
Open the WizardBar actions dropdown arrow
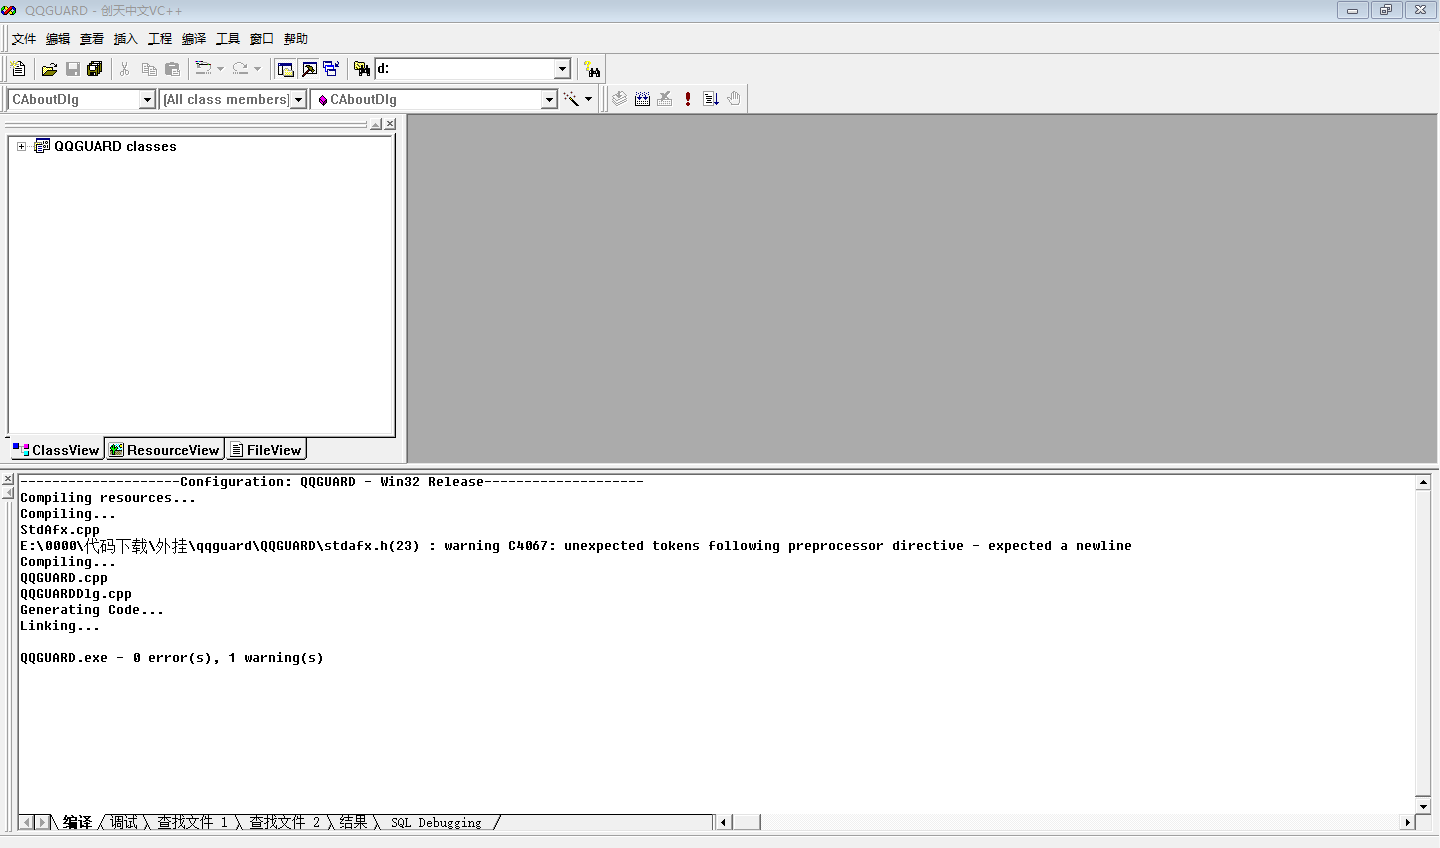pos(588,99)
